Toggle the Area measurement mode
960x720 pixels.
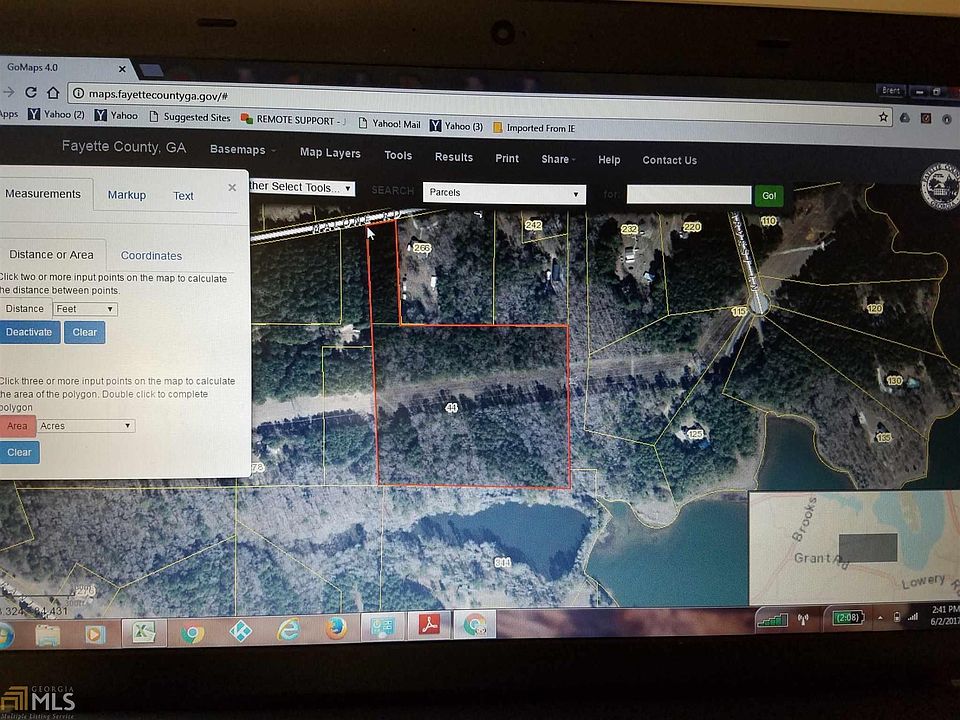17,427
